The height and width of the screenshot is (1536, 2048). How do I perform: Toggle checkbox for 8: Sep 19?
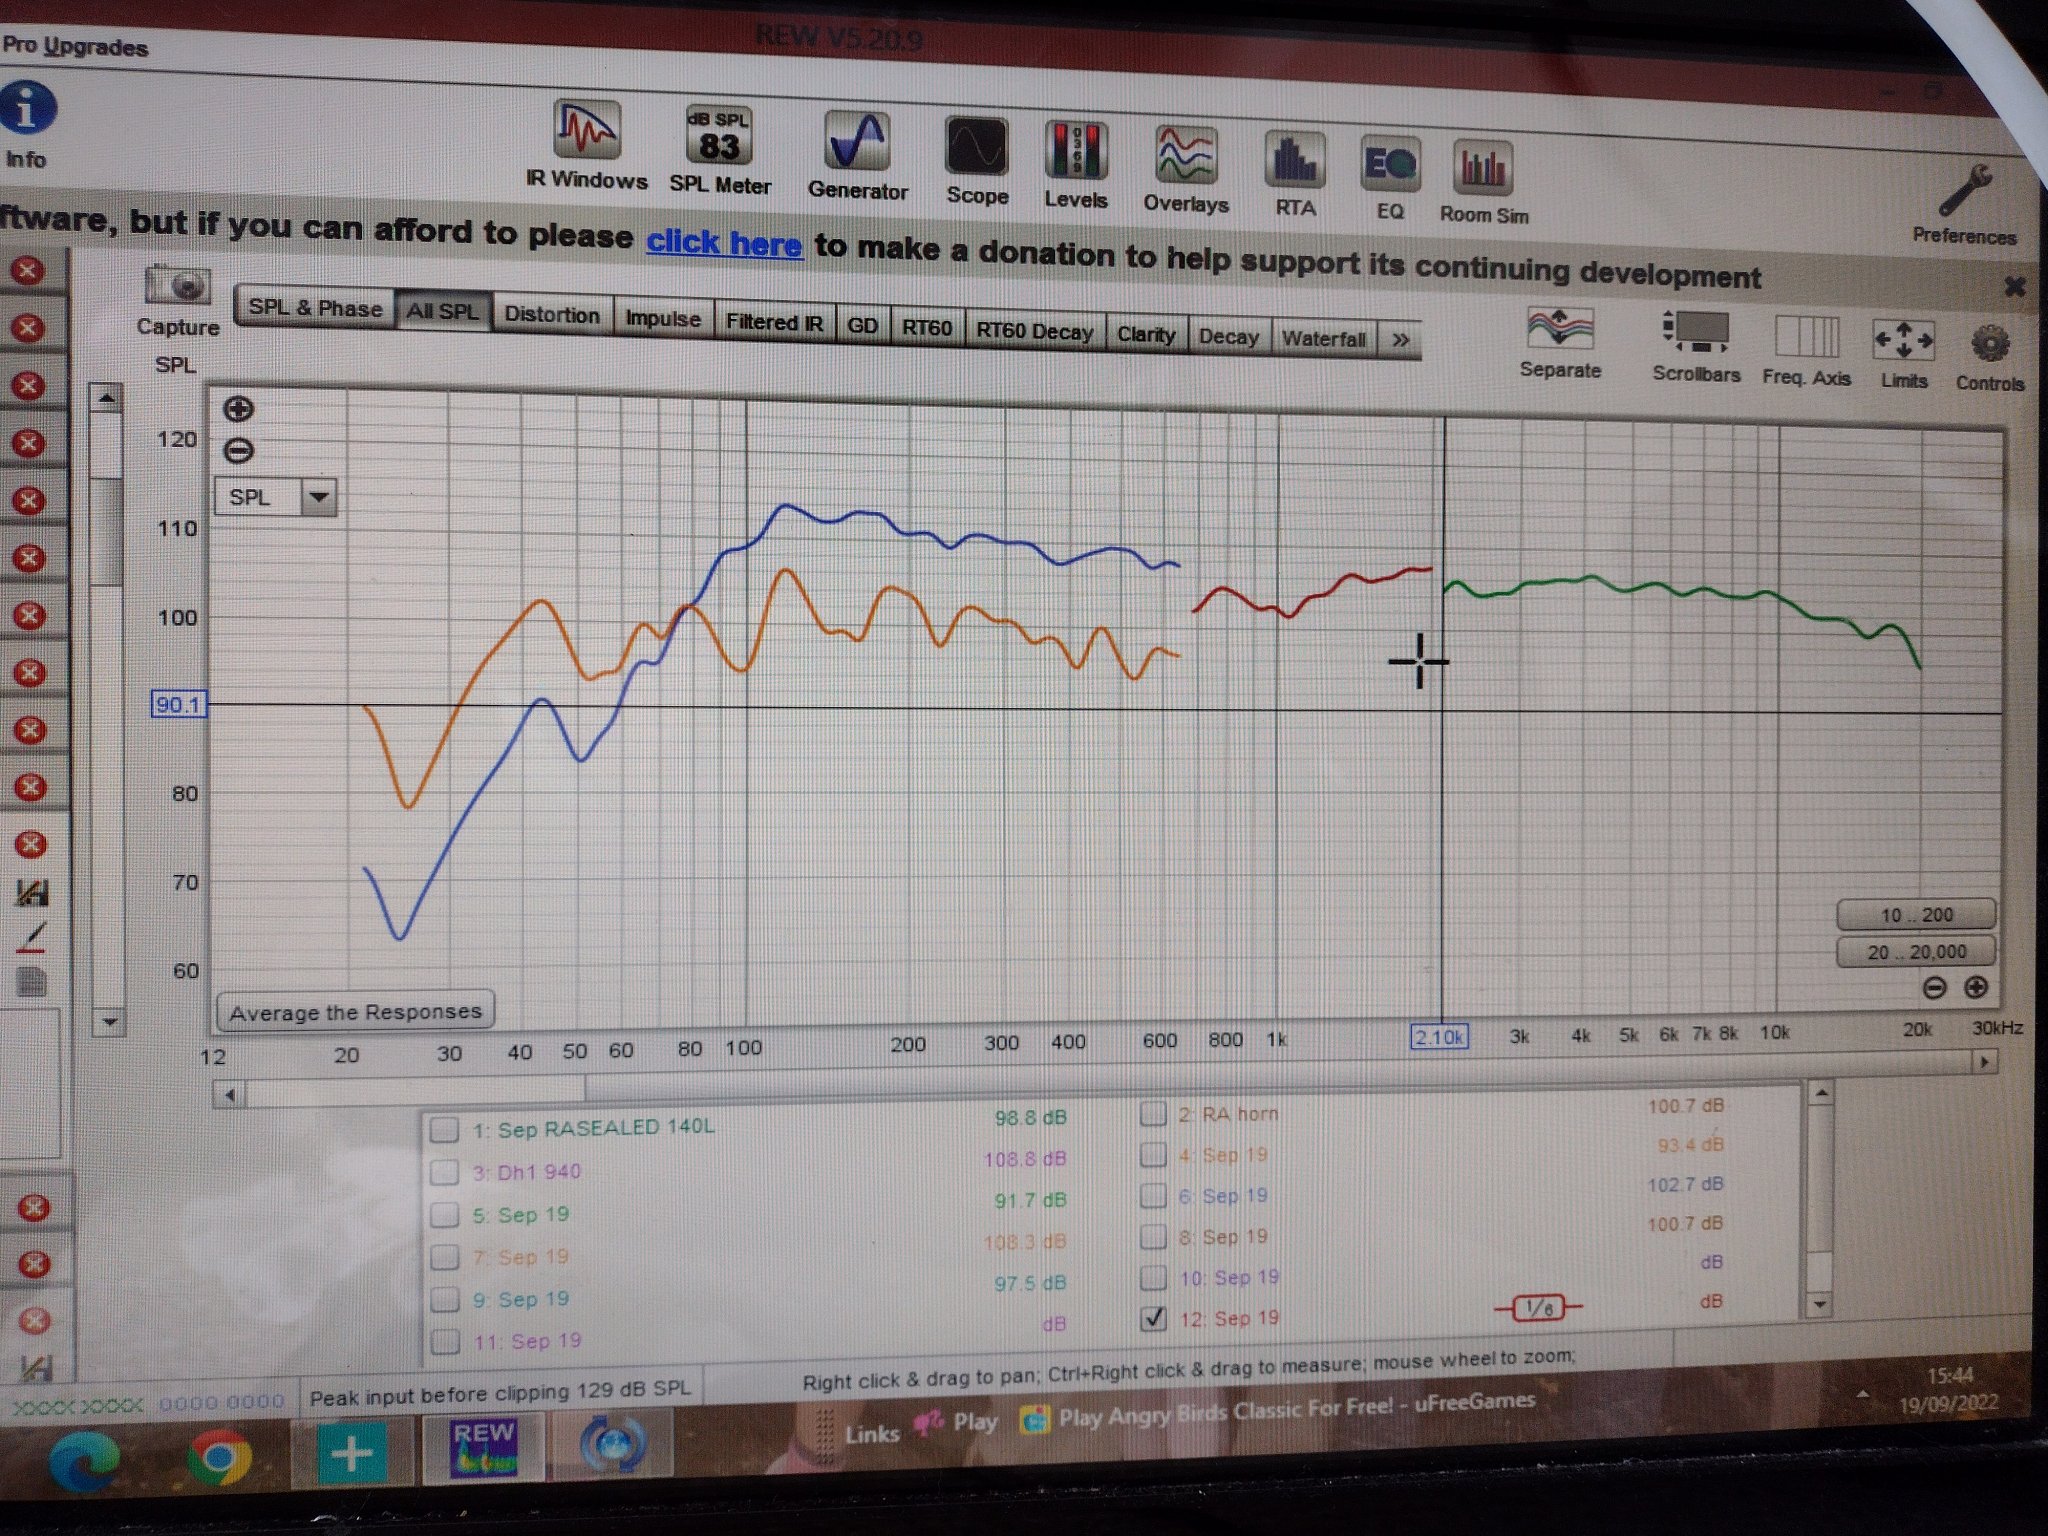point(1154,1237)
